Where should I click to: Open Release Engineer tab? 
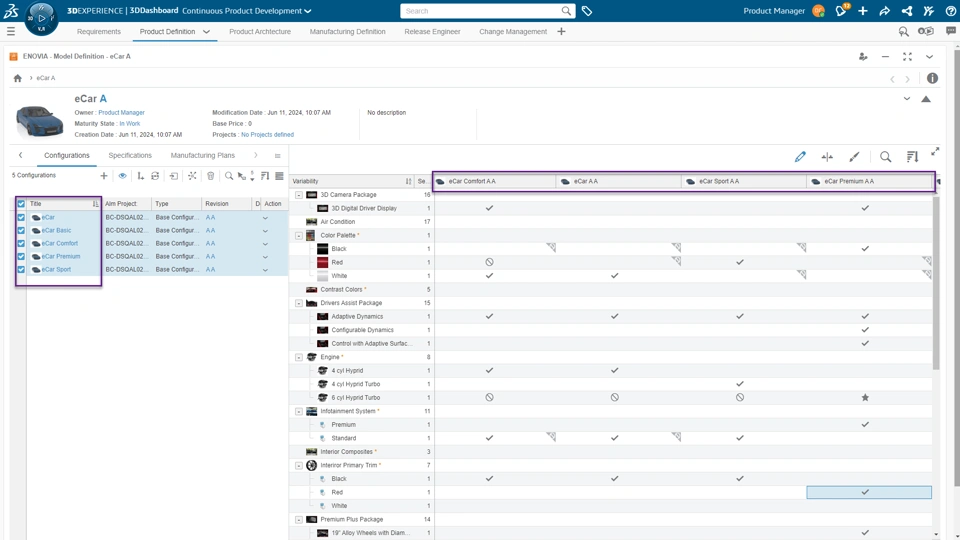(x=432, y=32)
